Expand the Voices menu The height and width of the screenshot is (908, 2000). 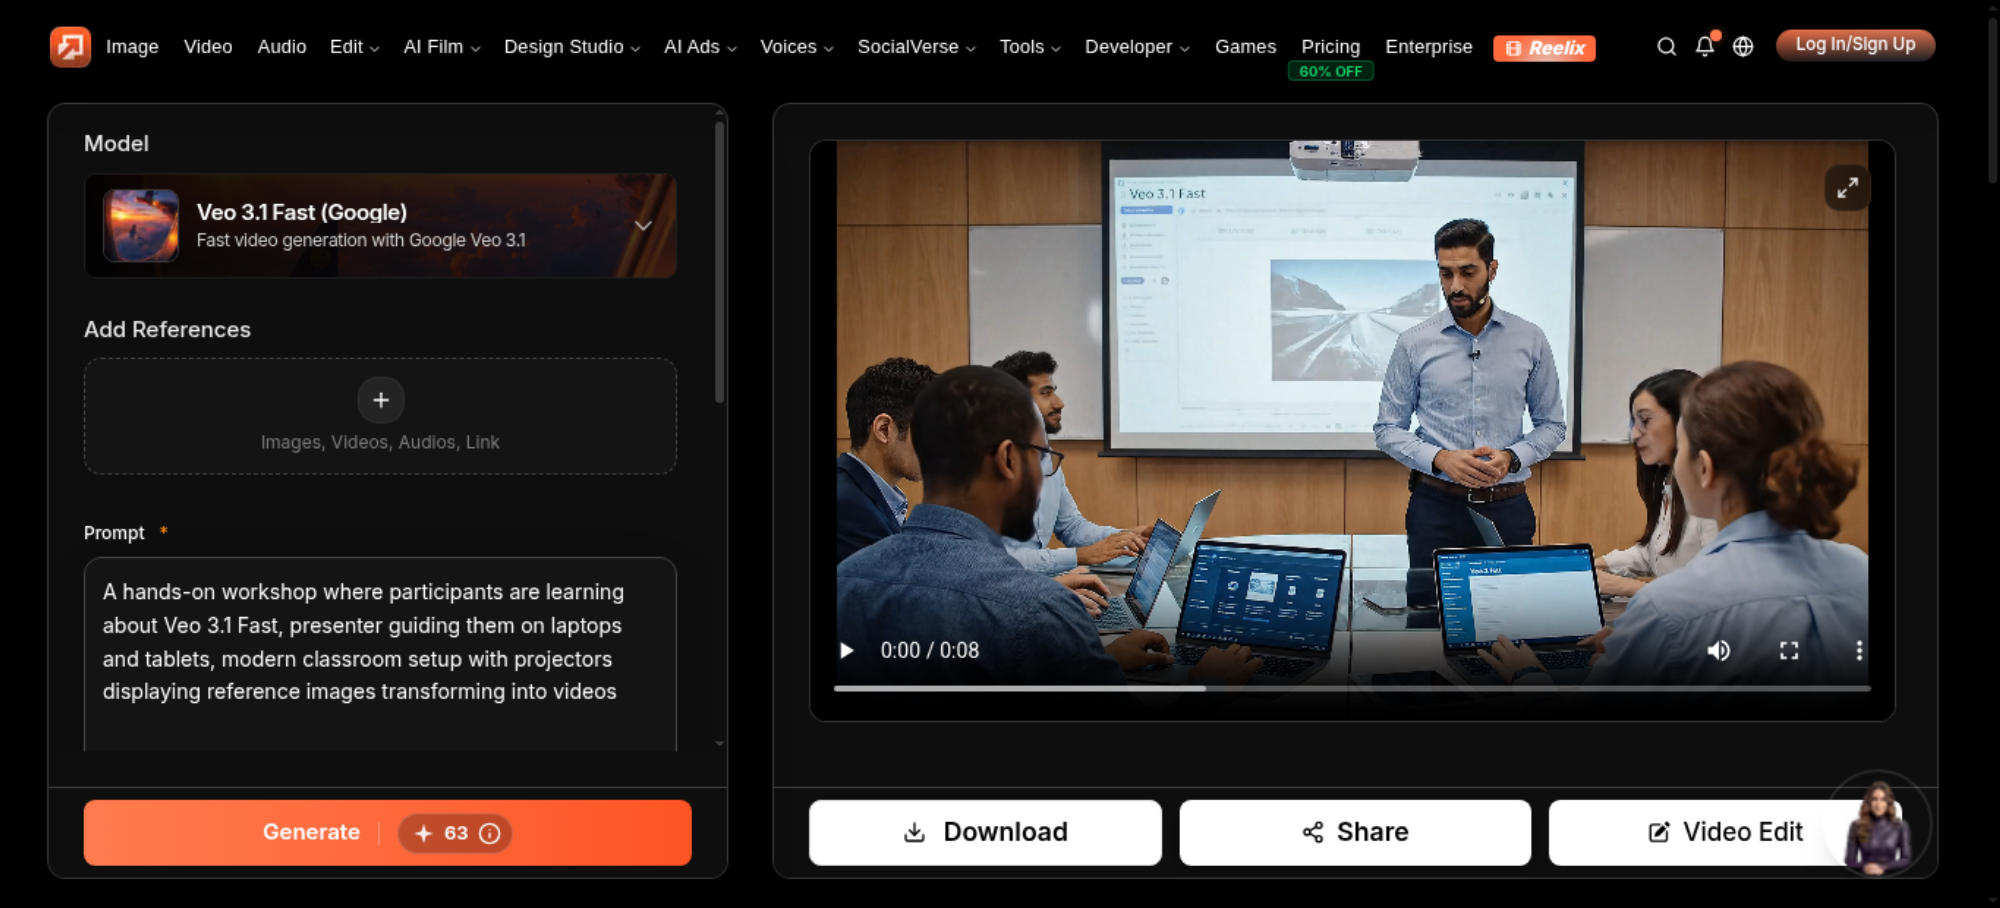(797, 47)
